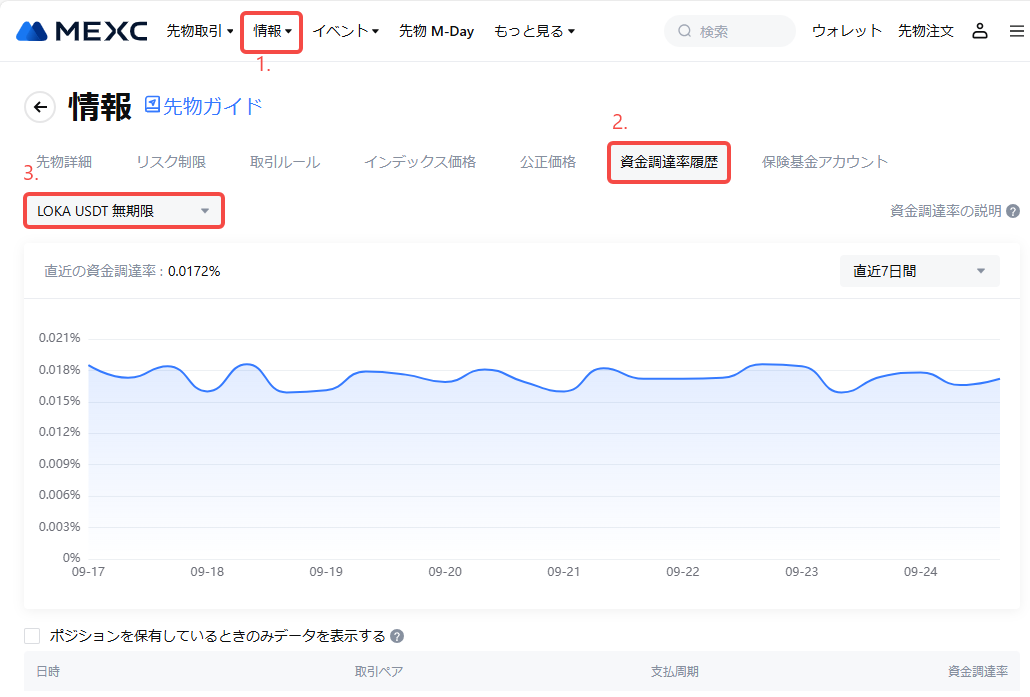The image size is (1030, 697).
Task: Go to 先物注文 page
Action: [926, 31]
